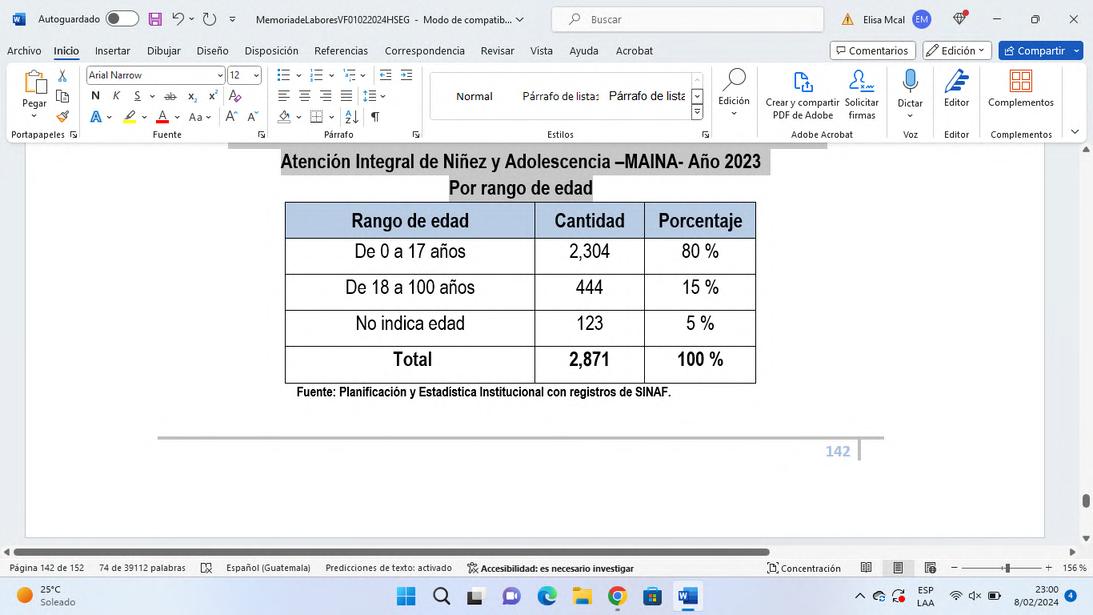Image resolution: width=1093 pixels, height=615 pixels.
Task: Redo the last action
Action: 209,20
